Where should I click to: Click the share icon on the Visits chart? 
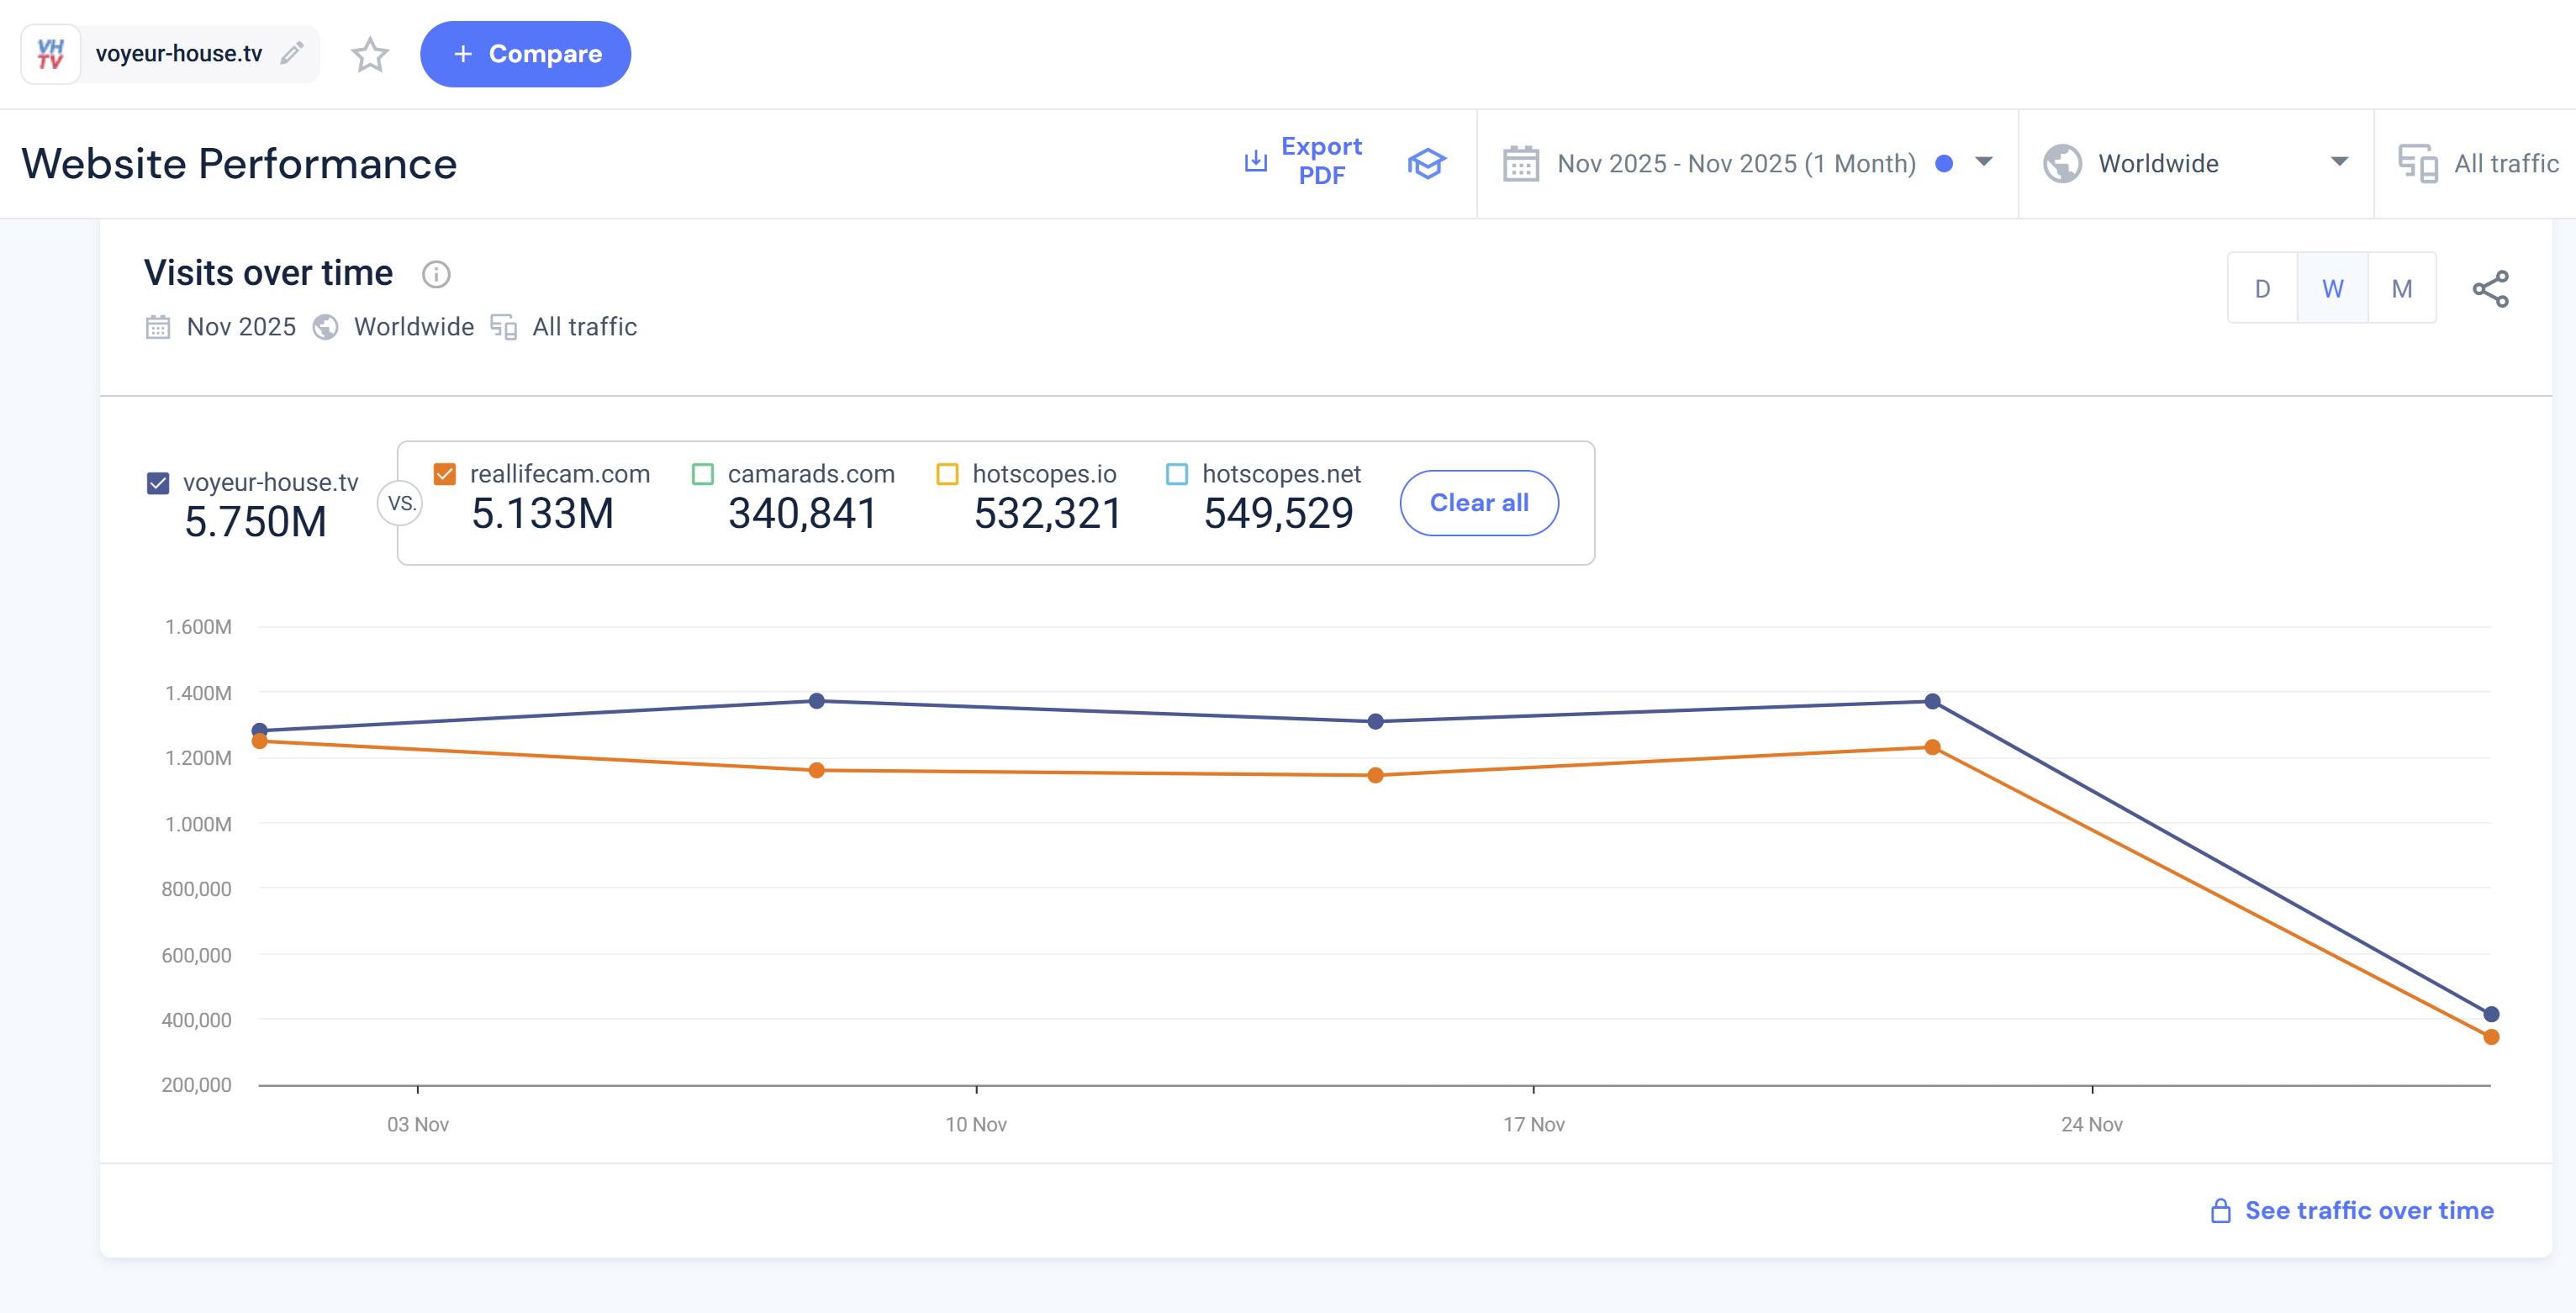(x=2490, y=289)
